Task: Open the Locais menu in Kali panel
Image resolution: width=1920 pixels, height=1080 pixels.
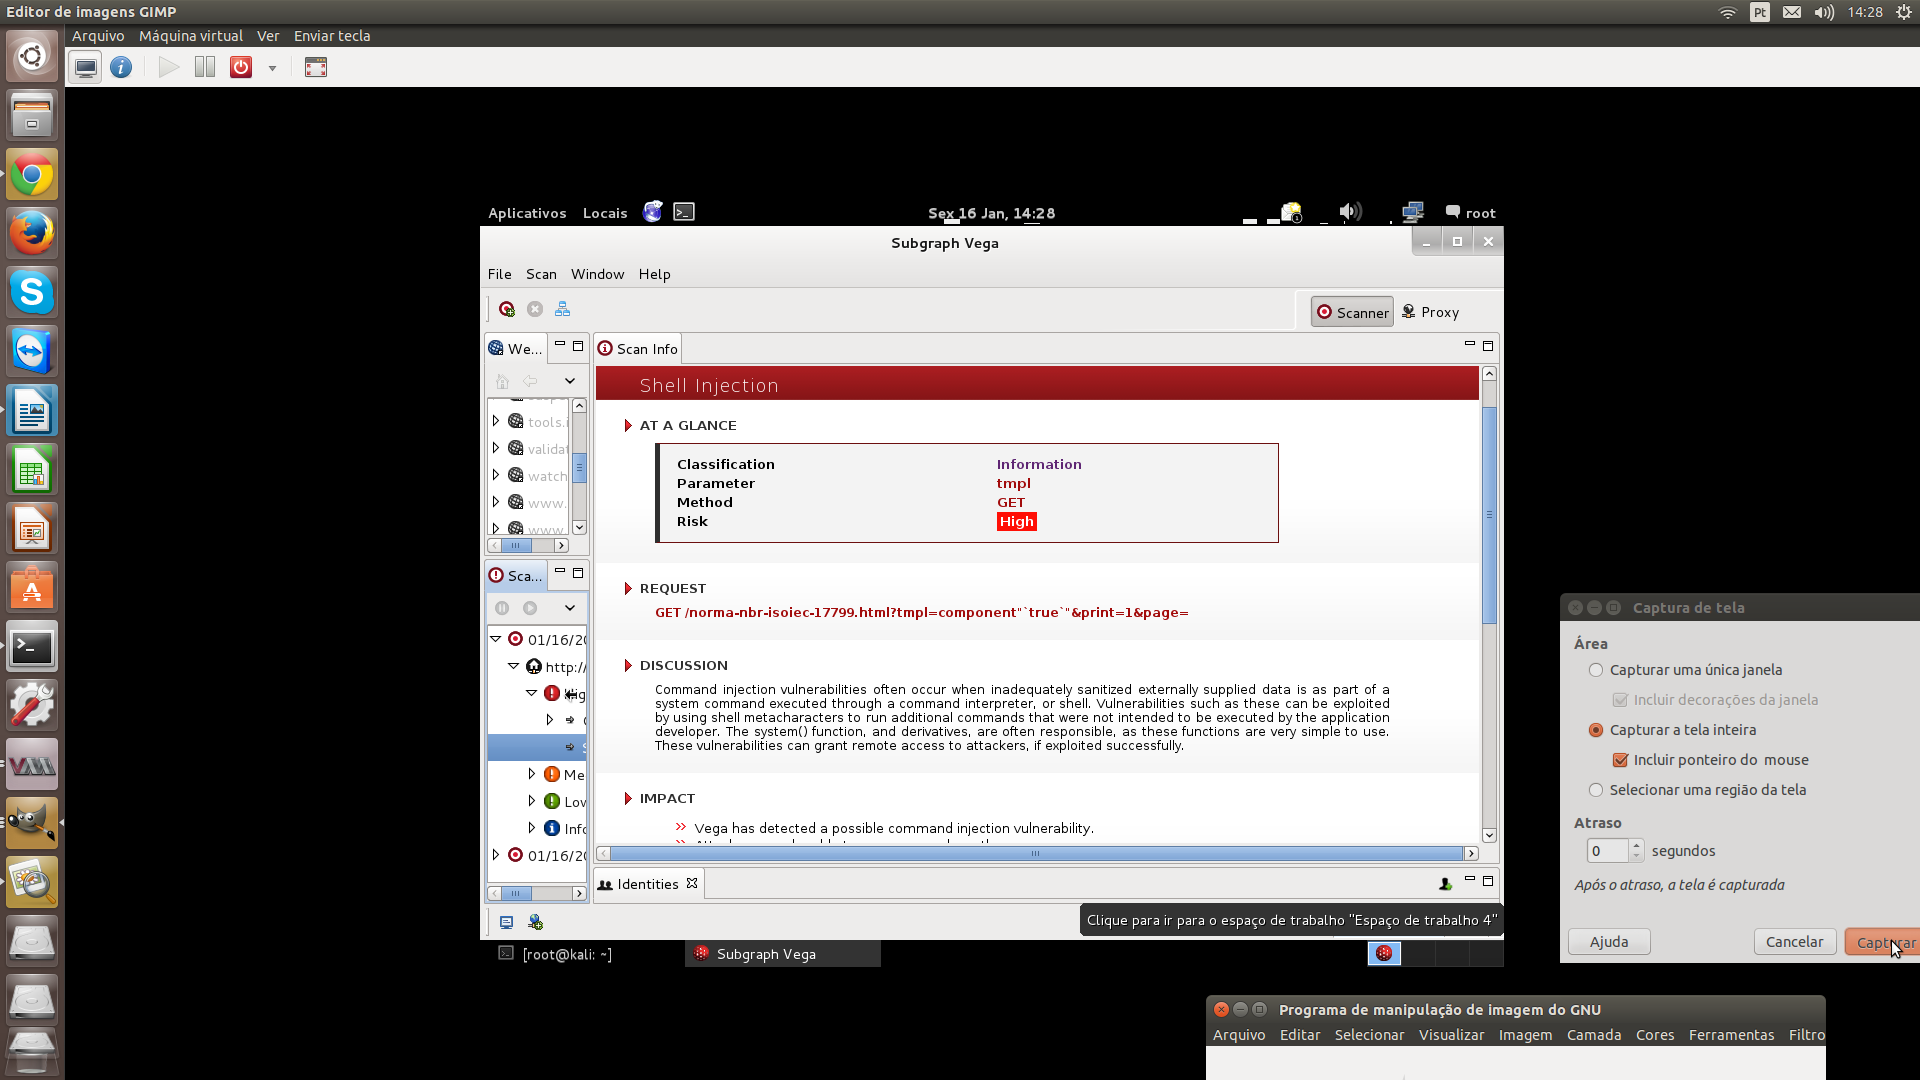Action: (605, 213)
